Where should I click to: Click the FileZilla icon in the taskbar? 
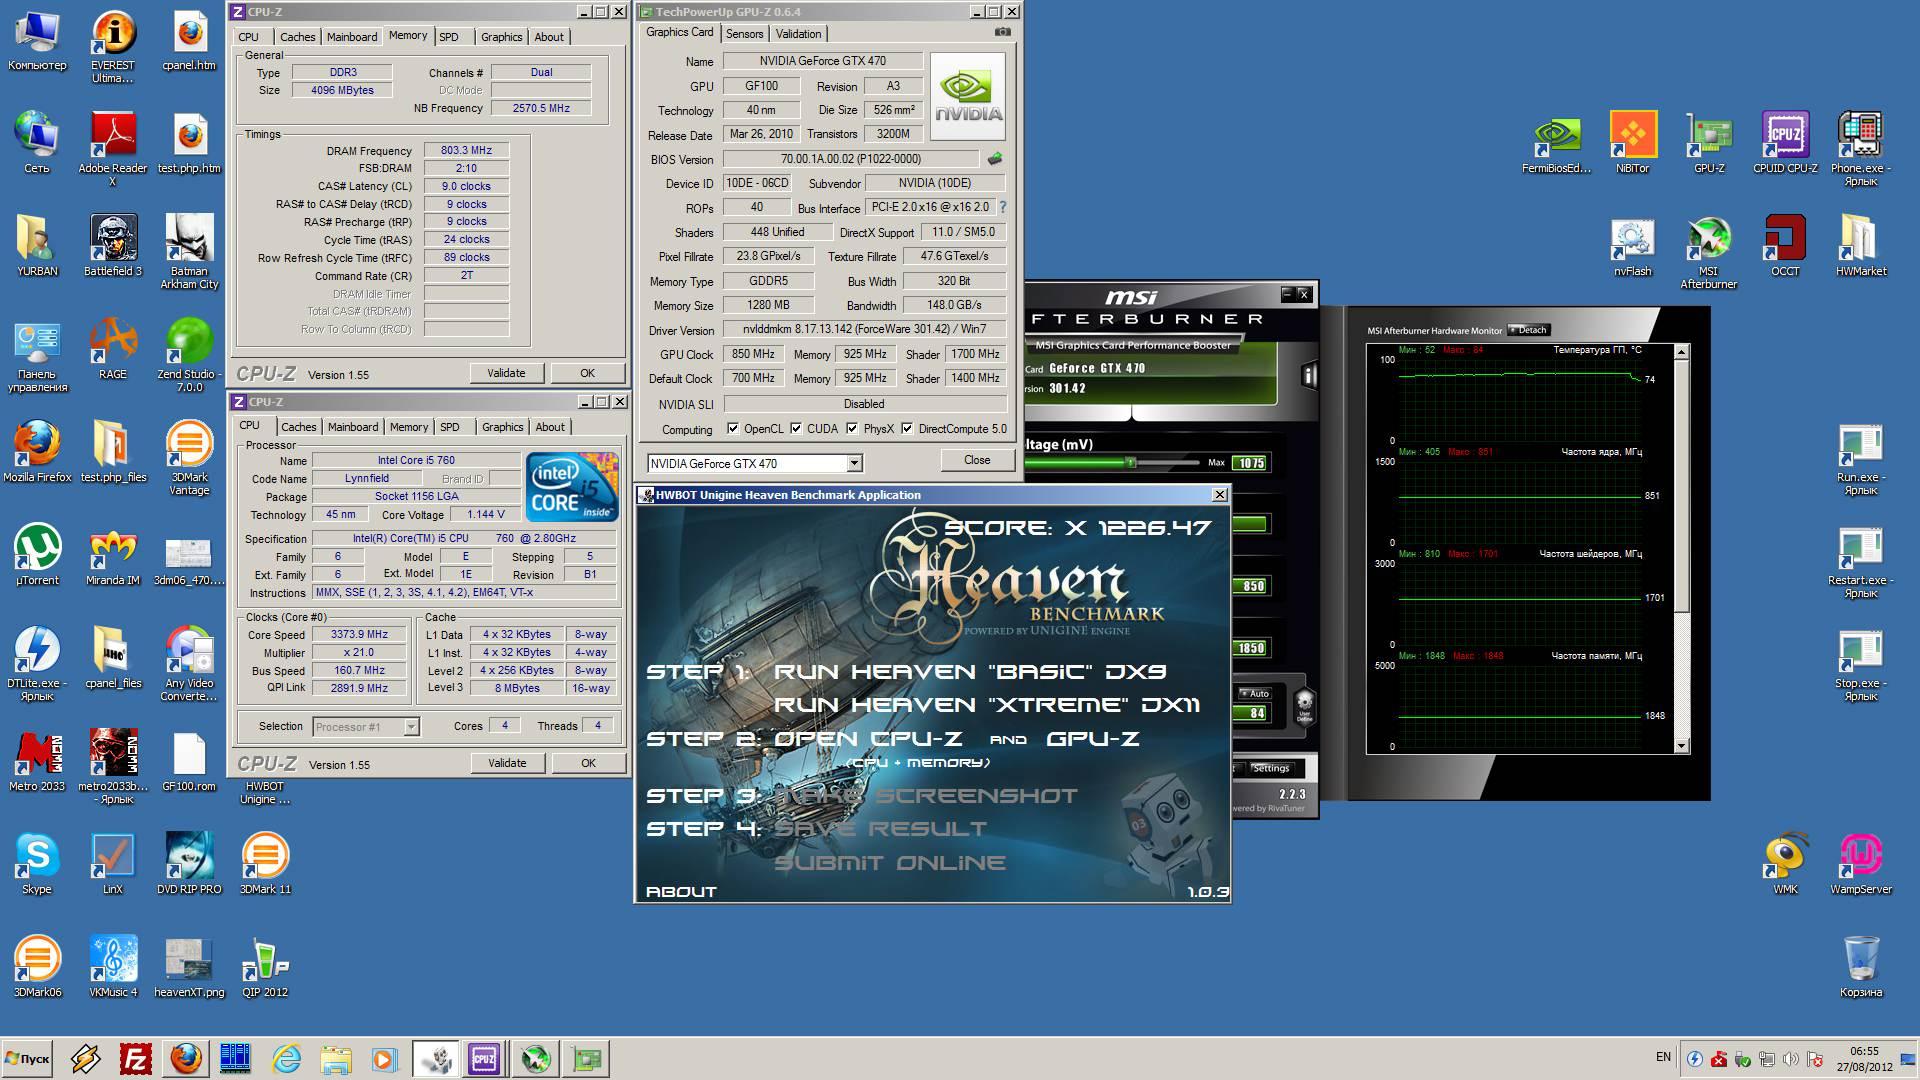click(135, 1059)
